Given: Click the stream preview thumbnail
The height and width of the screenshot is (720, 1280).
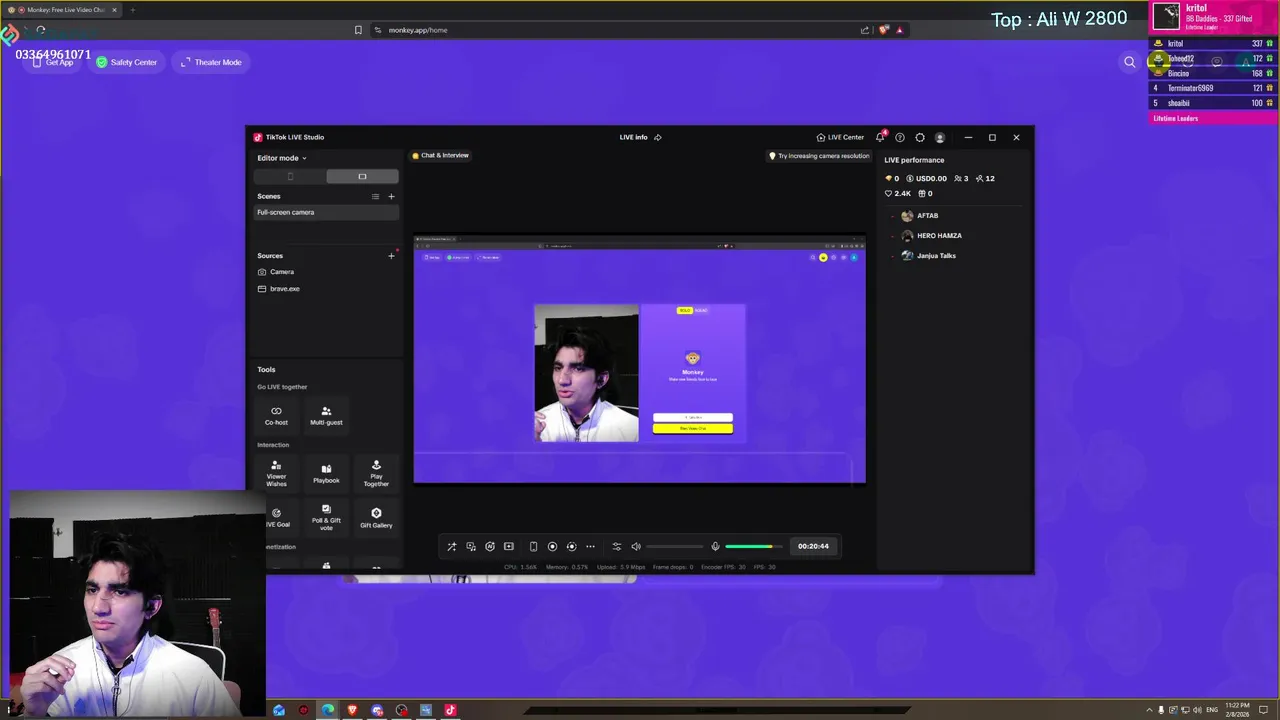Looking at the screenshot, I should [640, 360].
